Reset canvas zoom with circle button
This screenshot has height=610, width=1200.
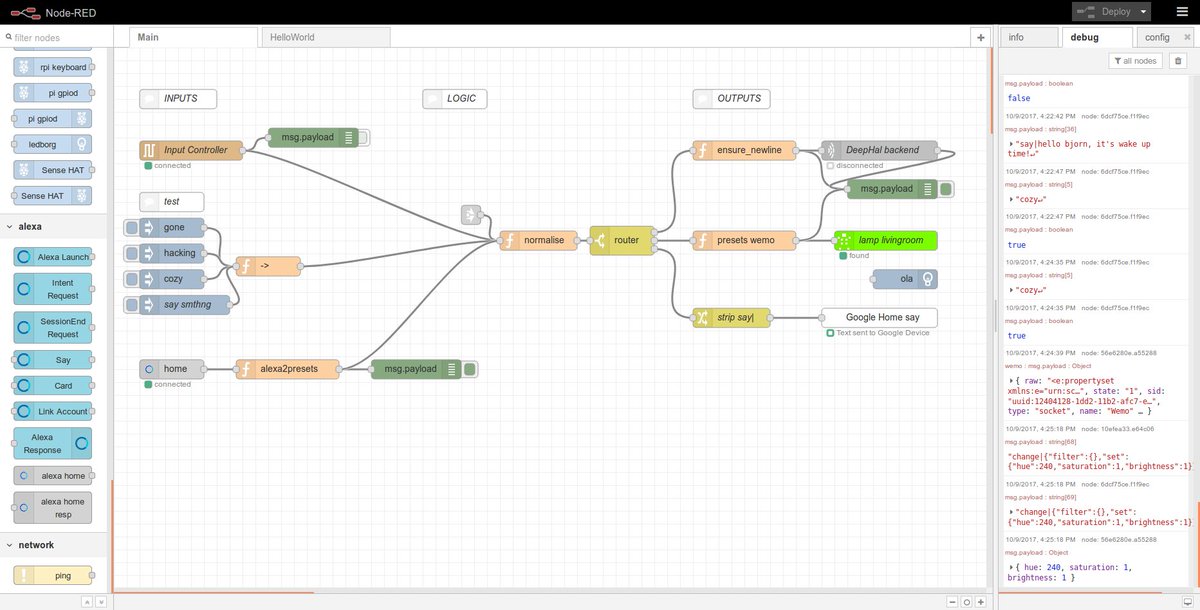click(x=966, y=602)
